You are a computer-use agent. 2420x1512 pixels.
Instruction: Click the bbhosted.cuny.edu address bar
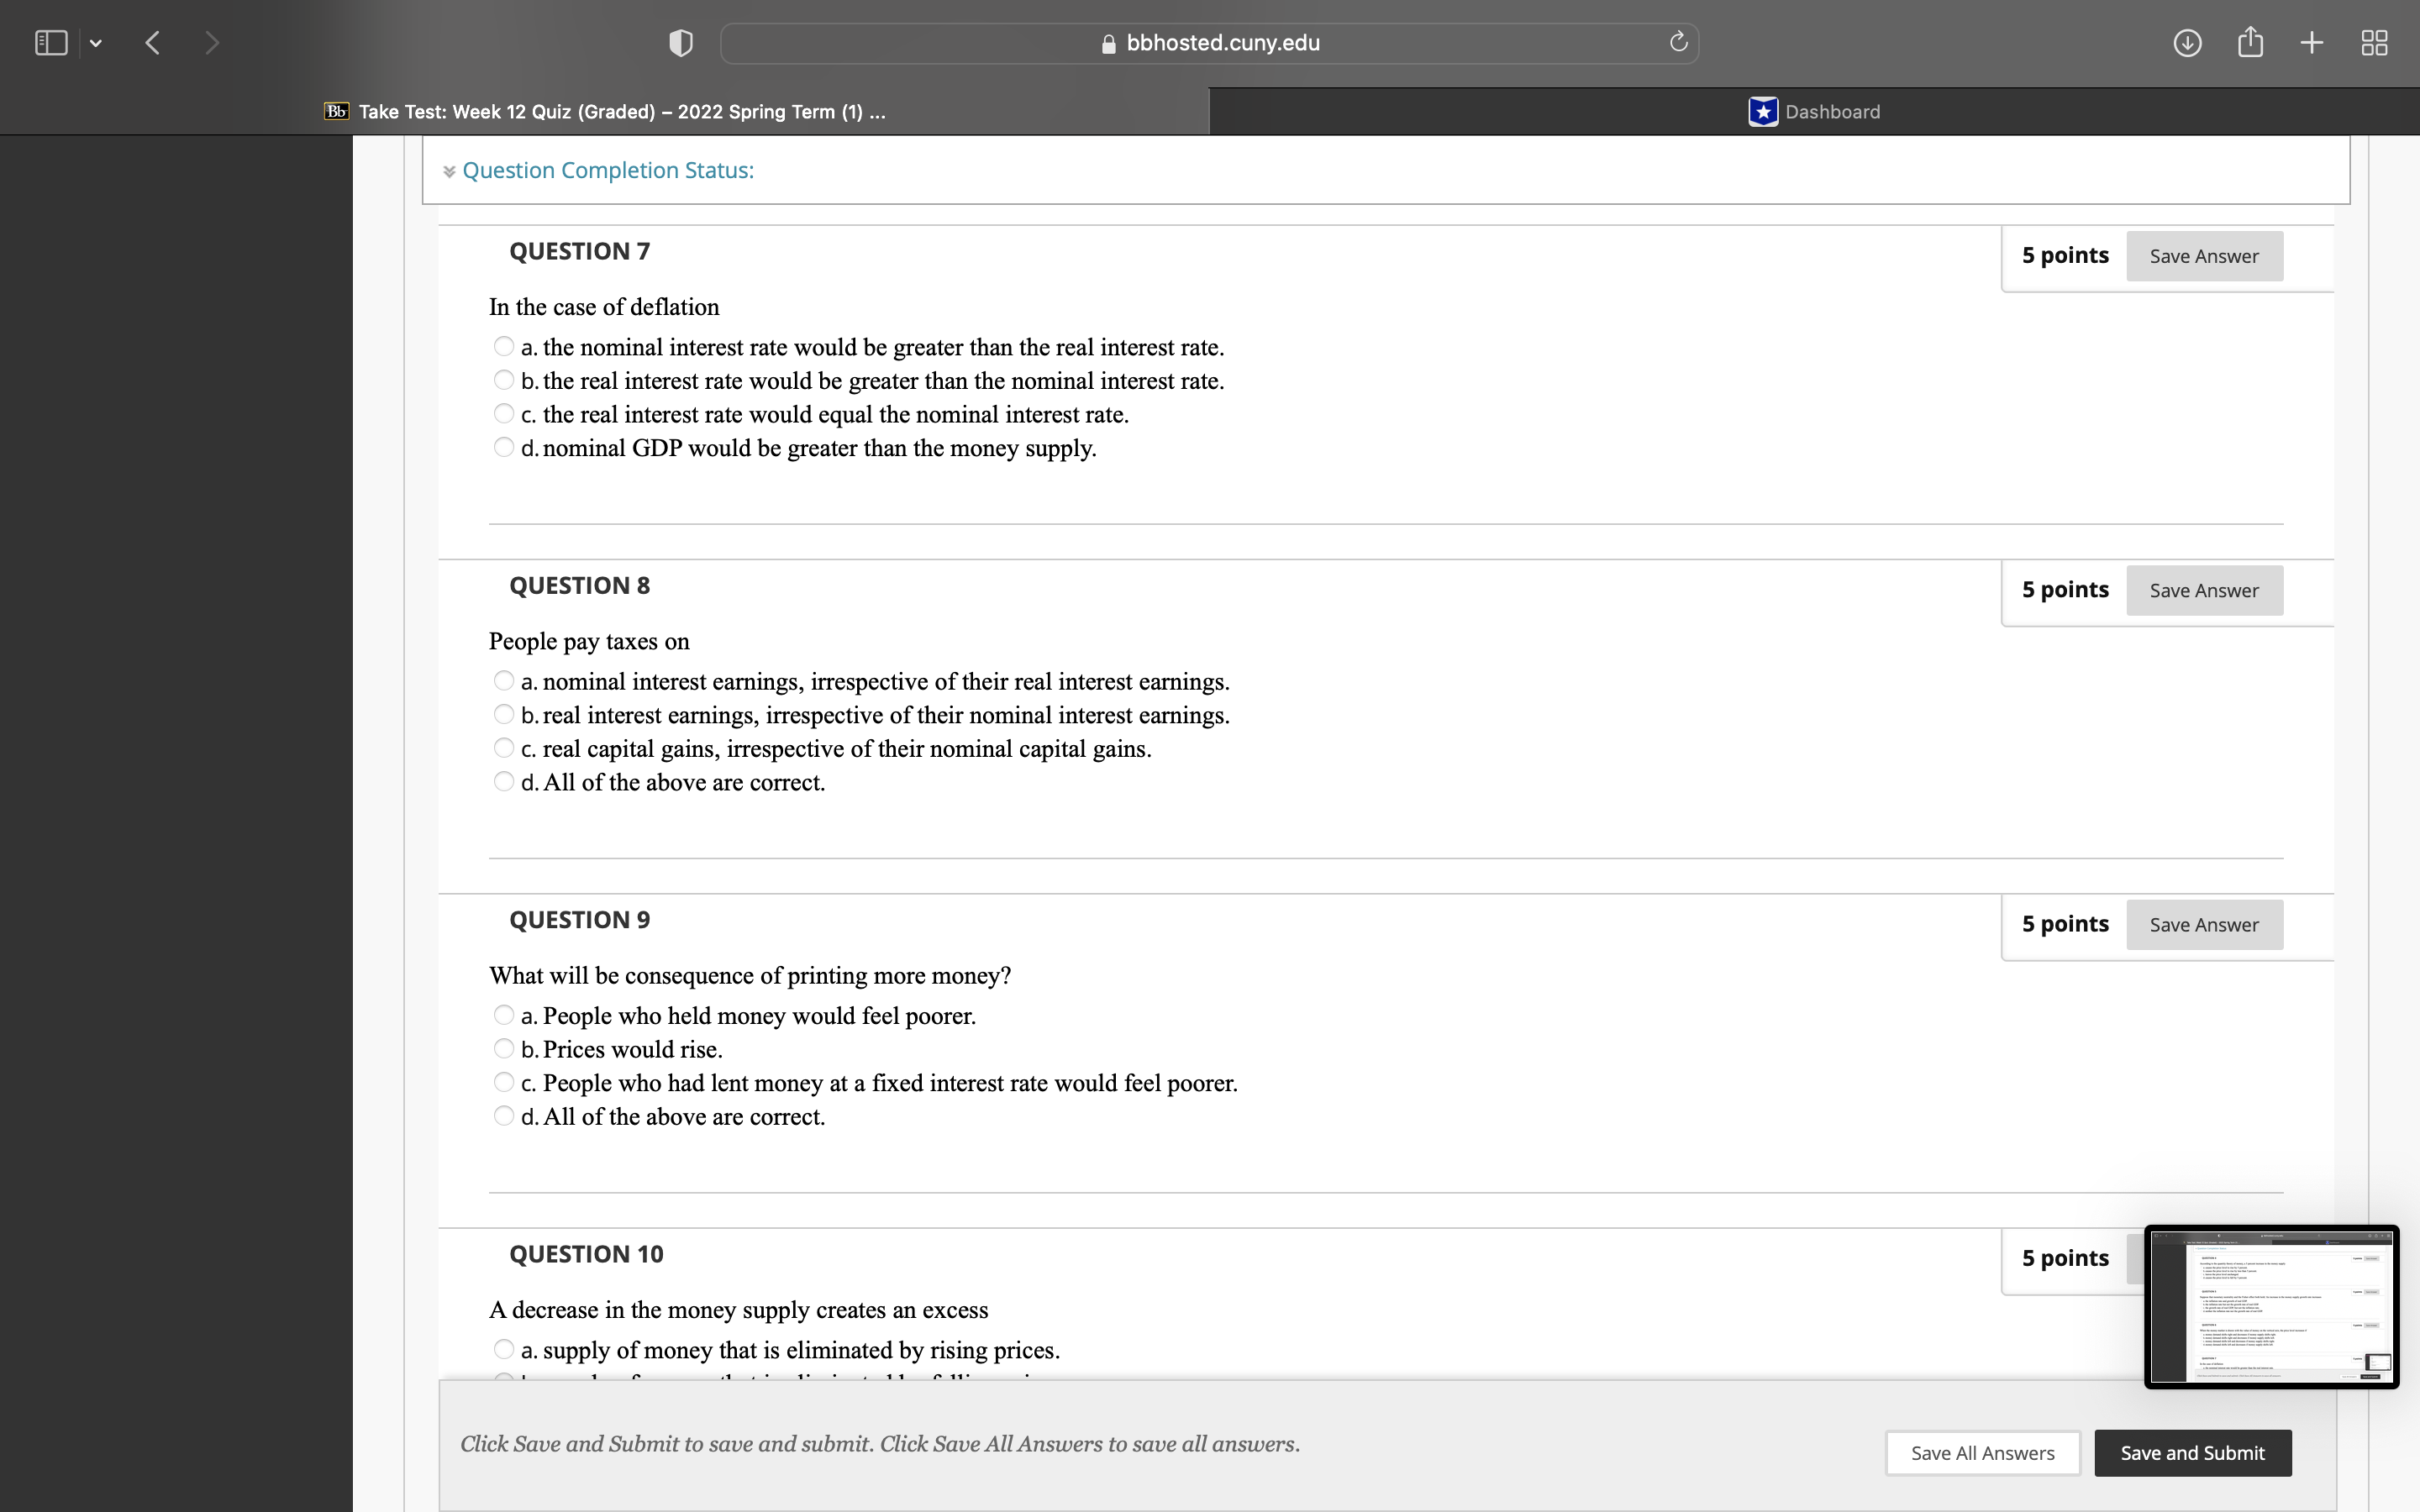tap(1209, 43)
